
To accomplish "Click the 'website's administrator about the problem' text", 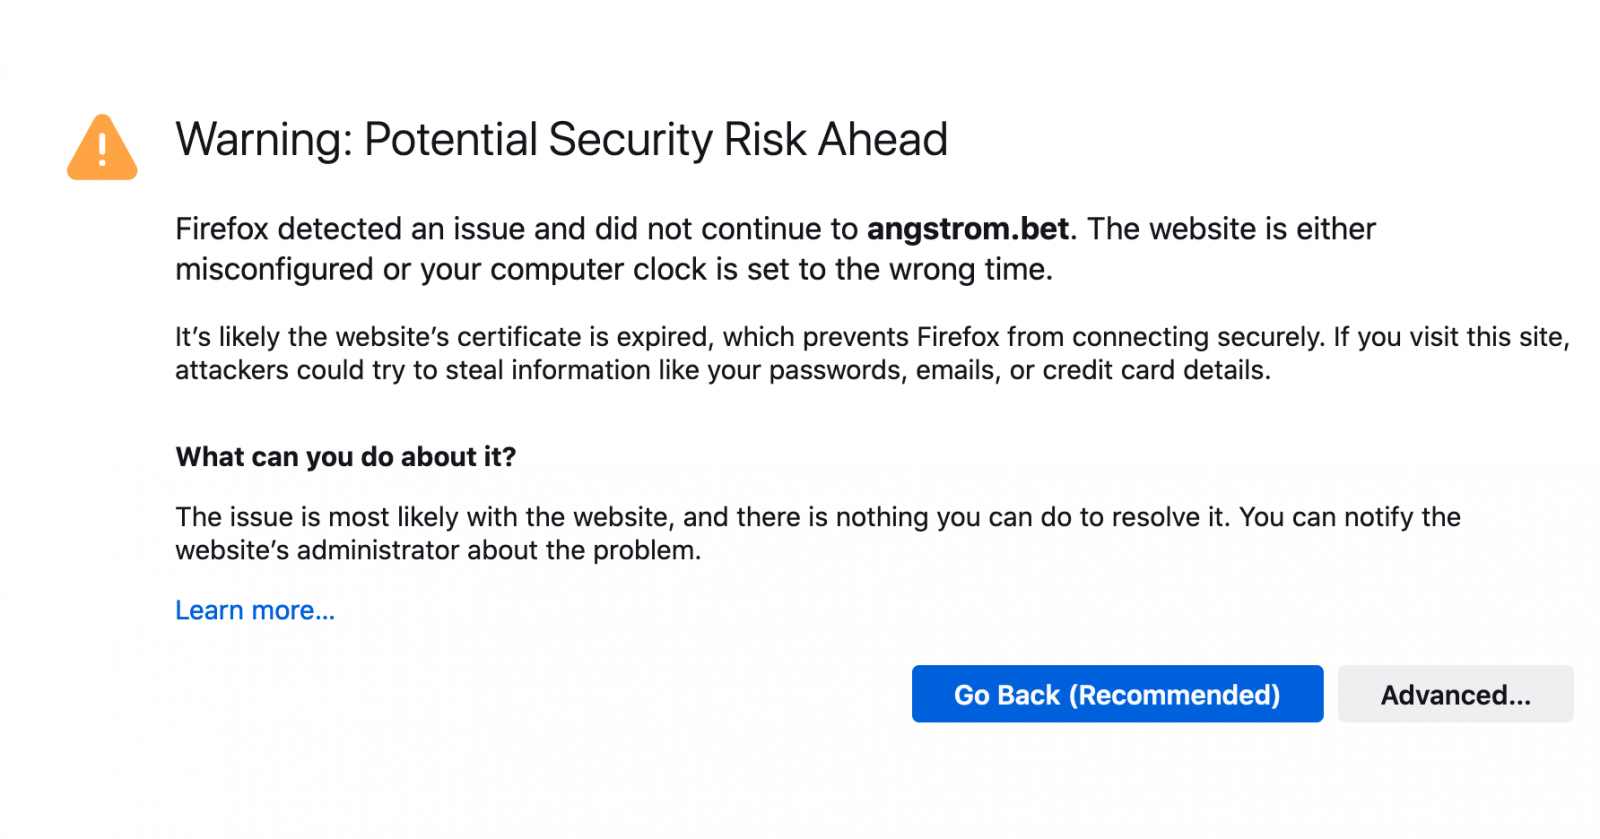I will [437, 550].
